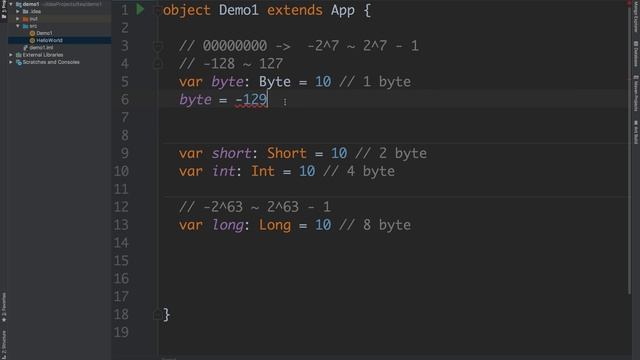Click the '// -128 ~ 127' comment
This screenshot has height=360, width=640.
click(x=231, y=64)
